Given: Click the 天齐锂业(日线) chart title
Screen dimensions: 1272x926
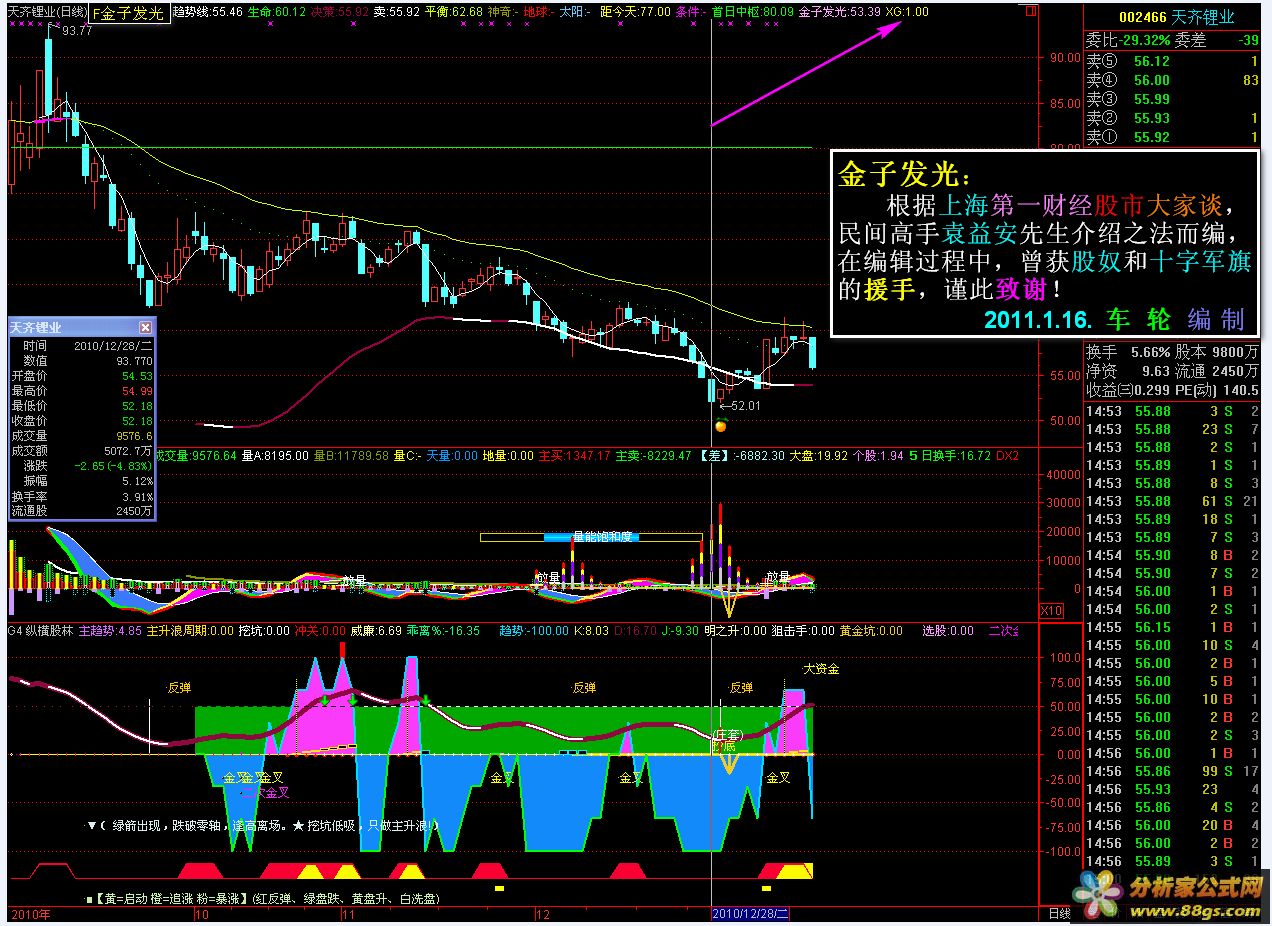Looking at the screenshot, I should click(x=46, y=12).
